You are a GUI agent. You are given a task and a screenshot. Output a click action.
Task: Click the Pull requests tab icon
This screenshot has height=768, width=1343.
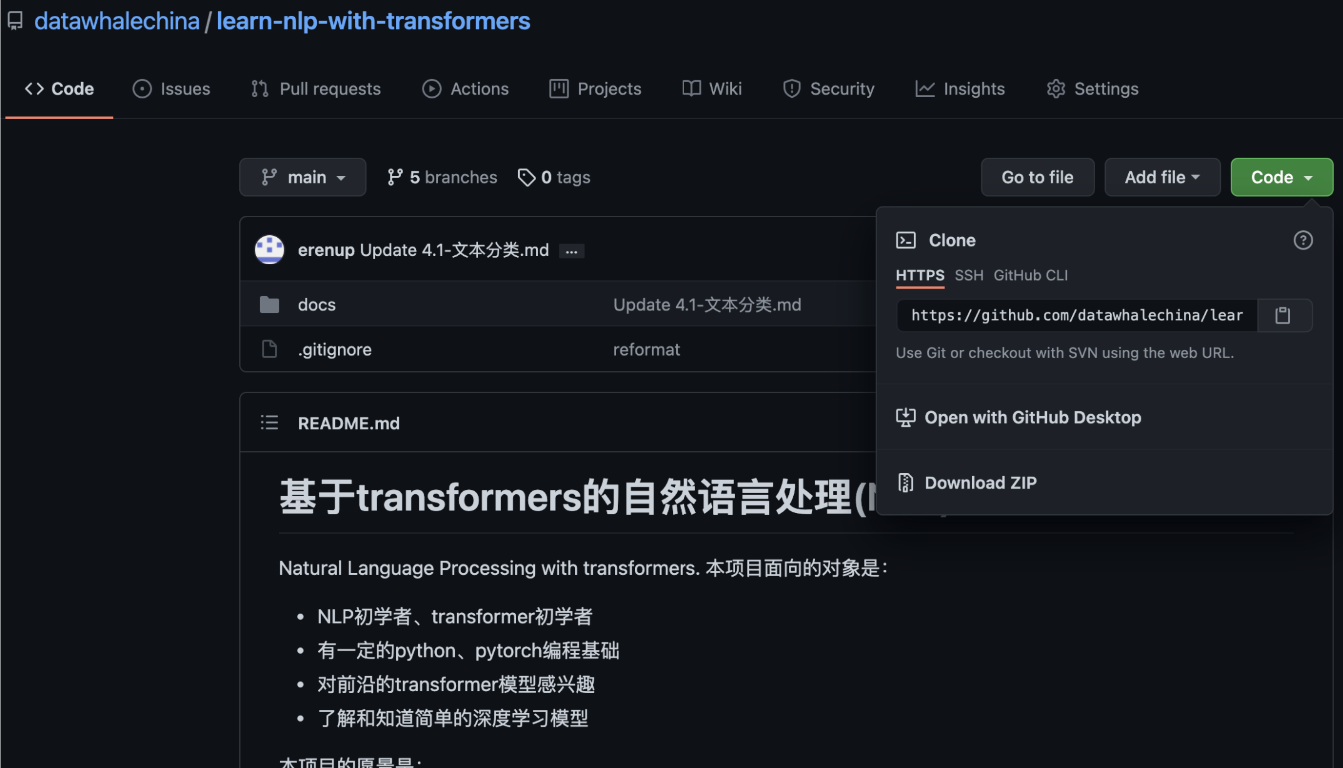coord(260,89)
